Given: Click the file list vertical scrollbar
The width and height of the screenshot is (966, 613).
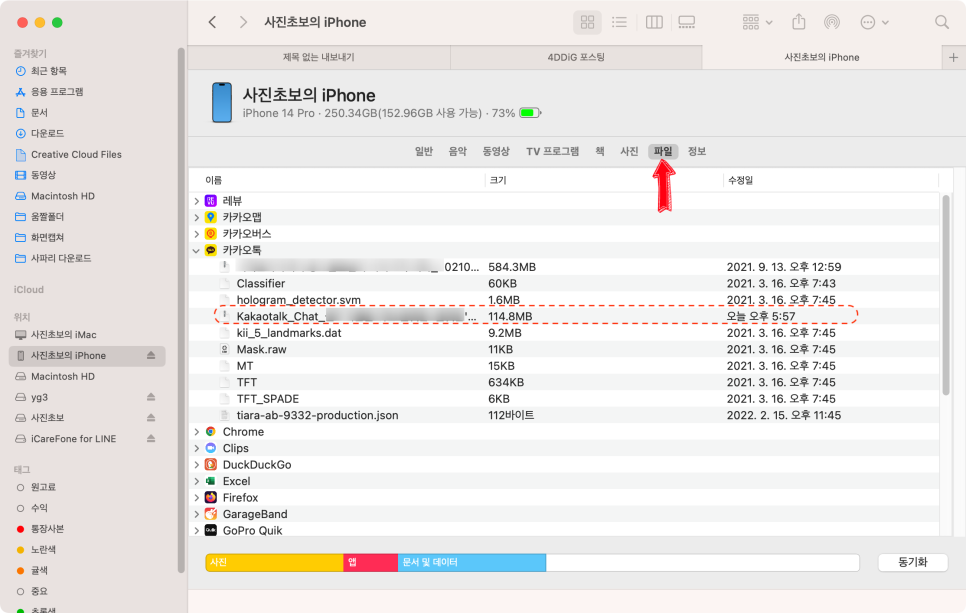Looking at the screenshot, I should (x=946, y=294).
